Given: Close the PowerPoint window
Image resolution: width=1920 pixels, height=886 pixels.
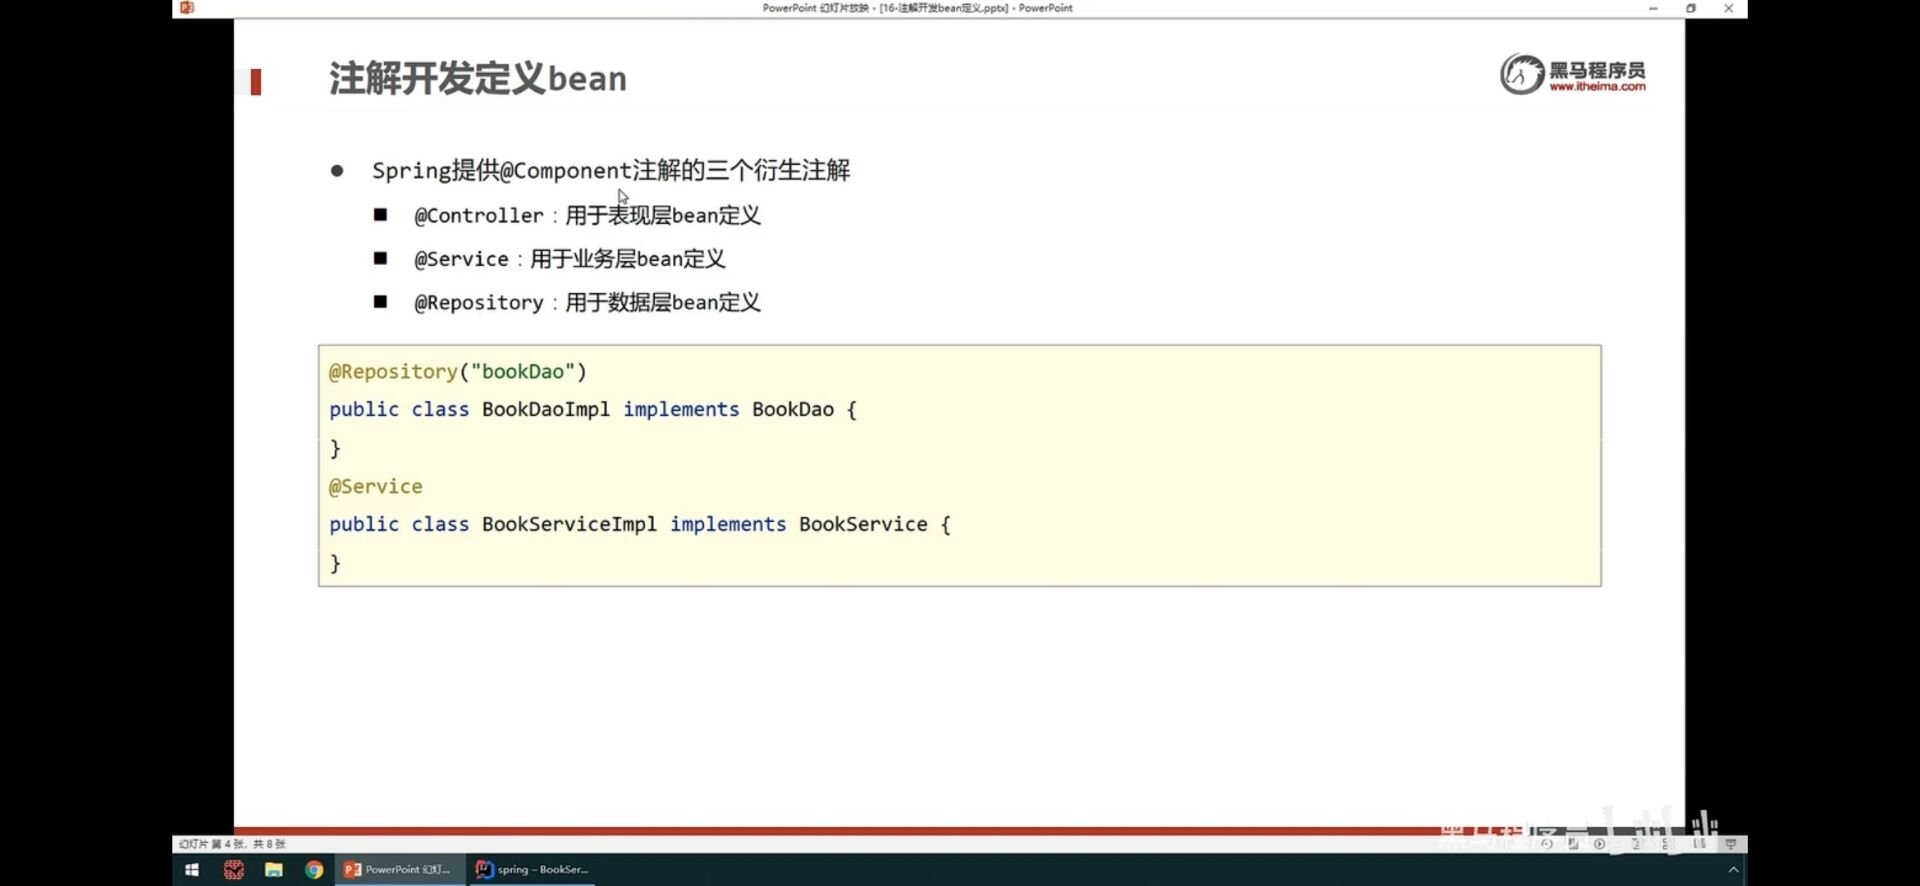Looking at the screenshot, I should pyautogui.click(x=1729, y=8).
